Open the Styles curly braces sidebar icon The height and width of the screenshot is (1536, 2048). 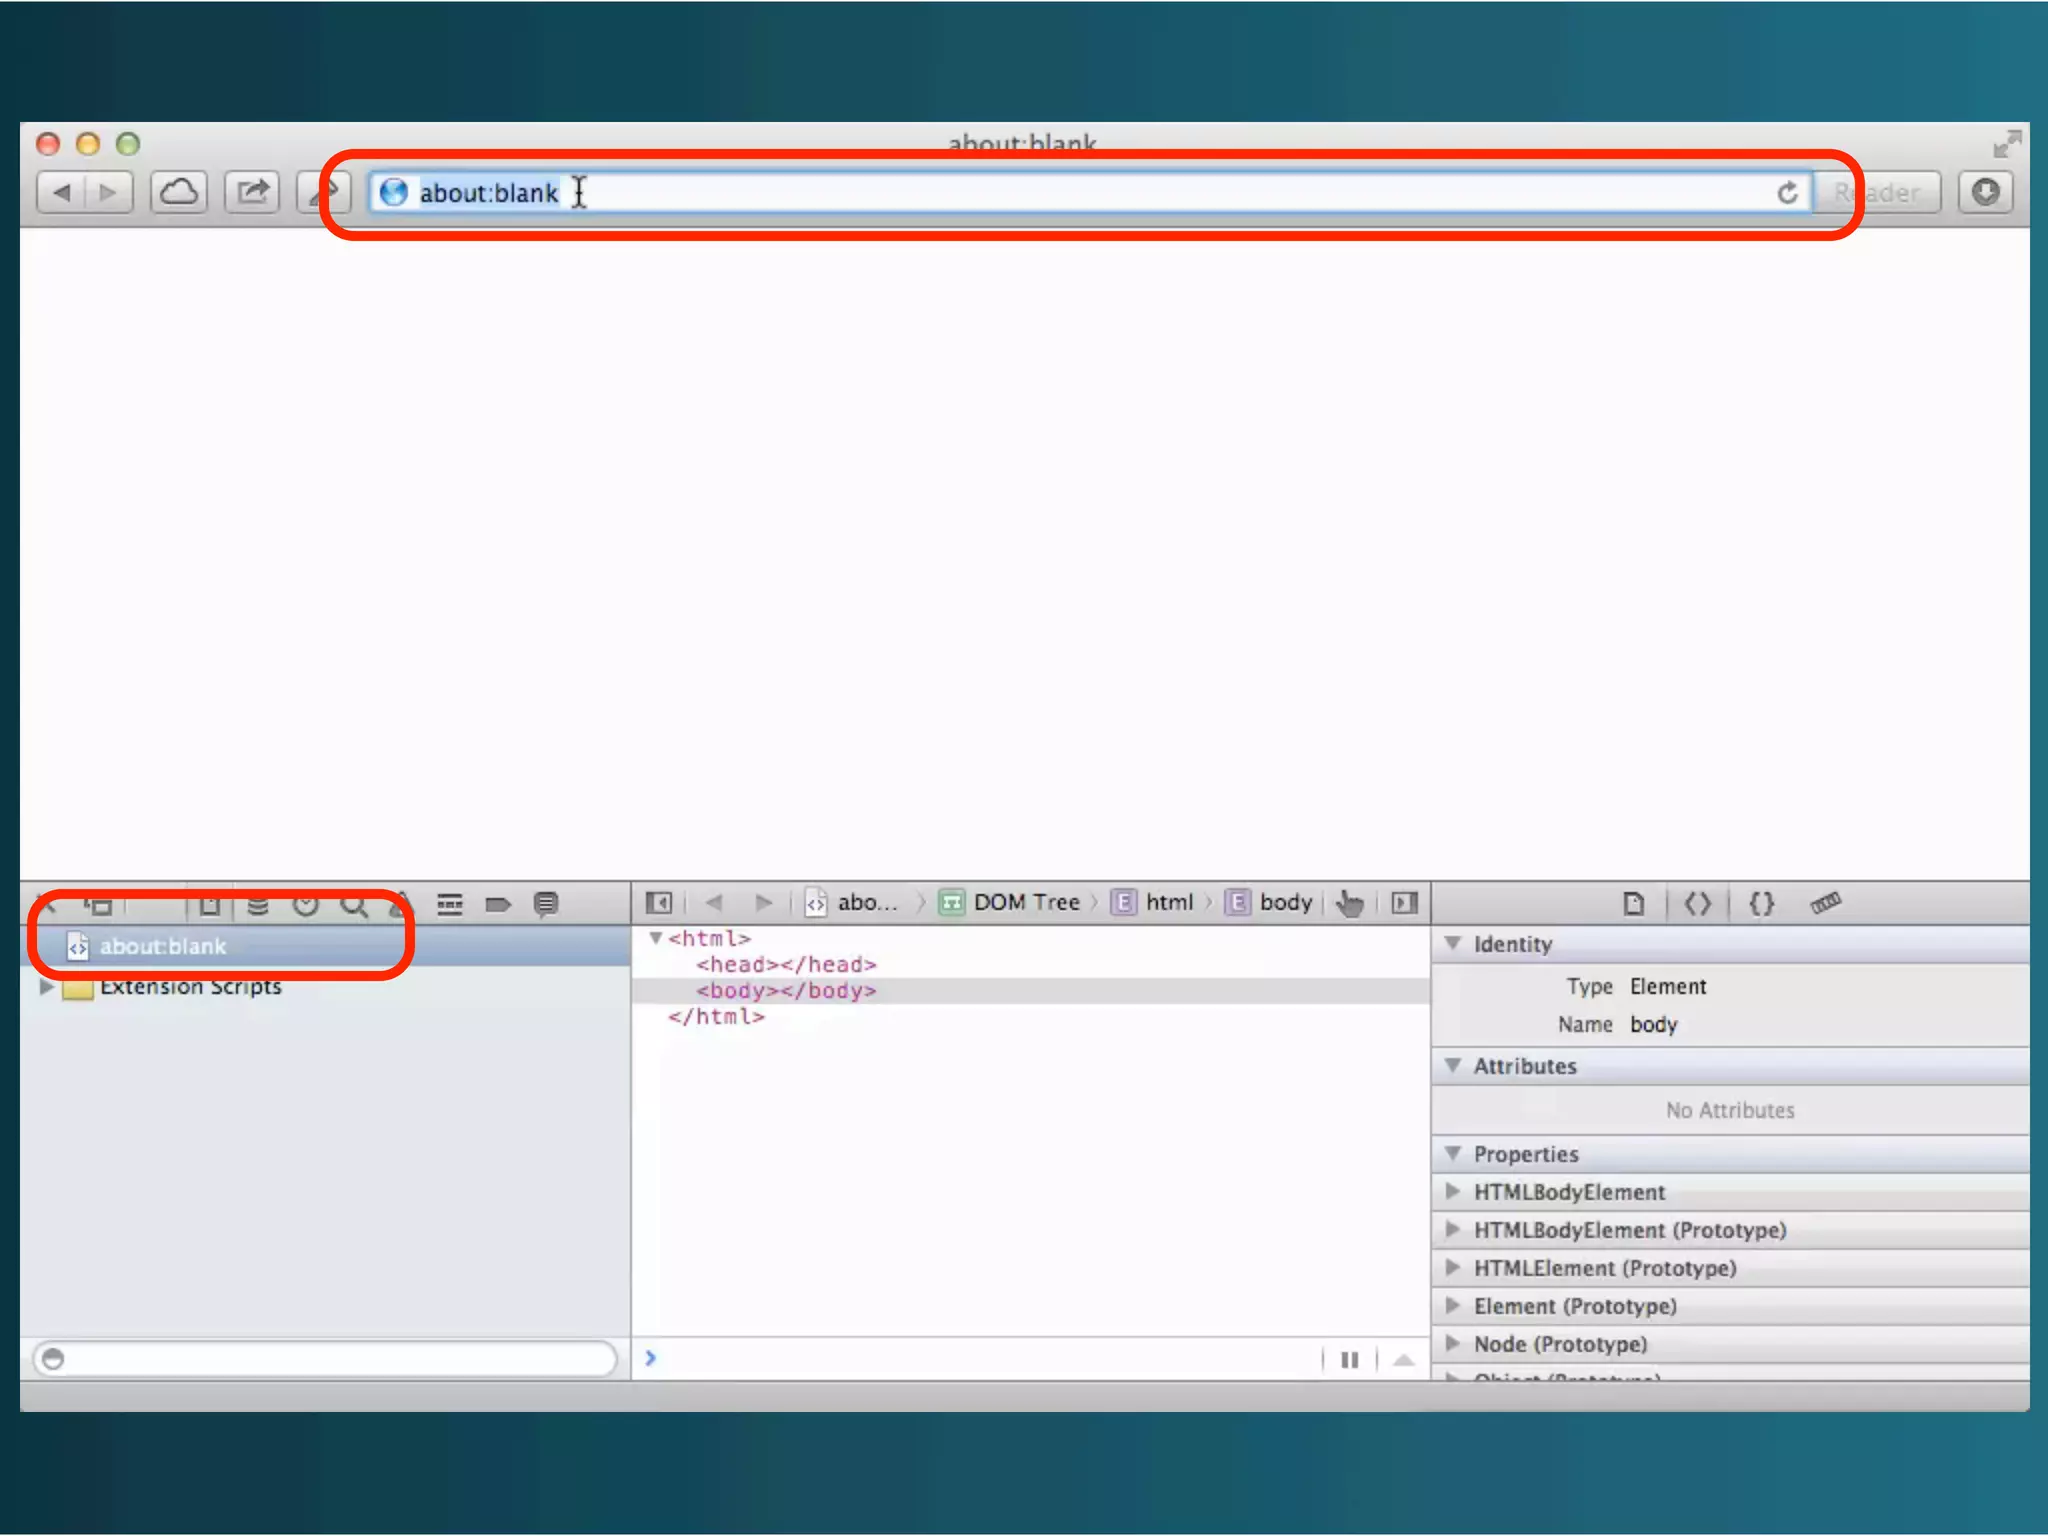(1761, 904)
